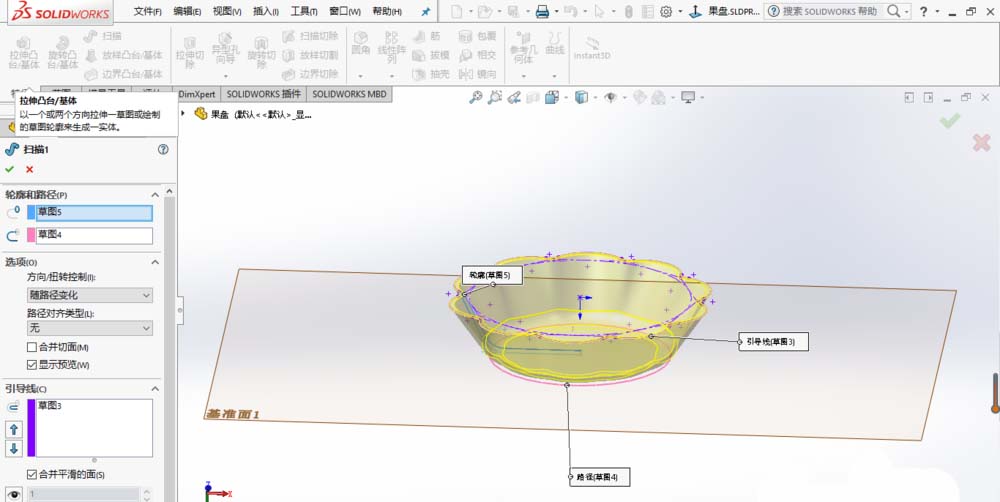1000x502 pixels.
Task: Switch to the SOLIDWORKS MBD tab
Action: tap(349, 94)
